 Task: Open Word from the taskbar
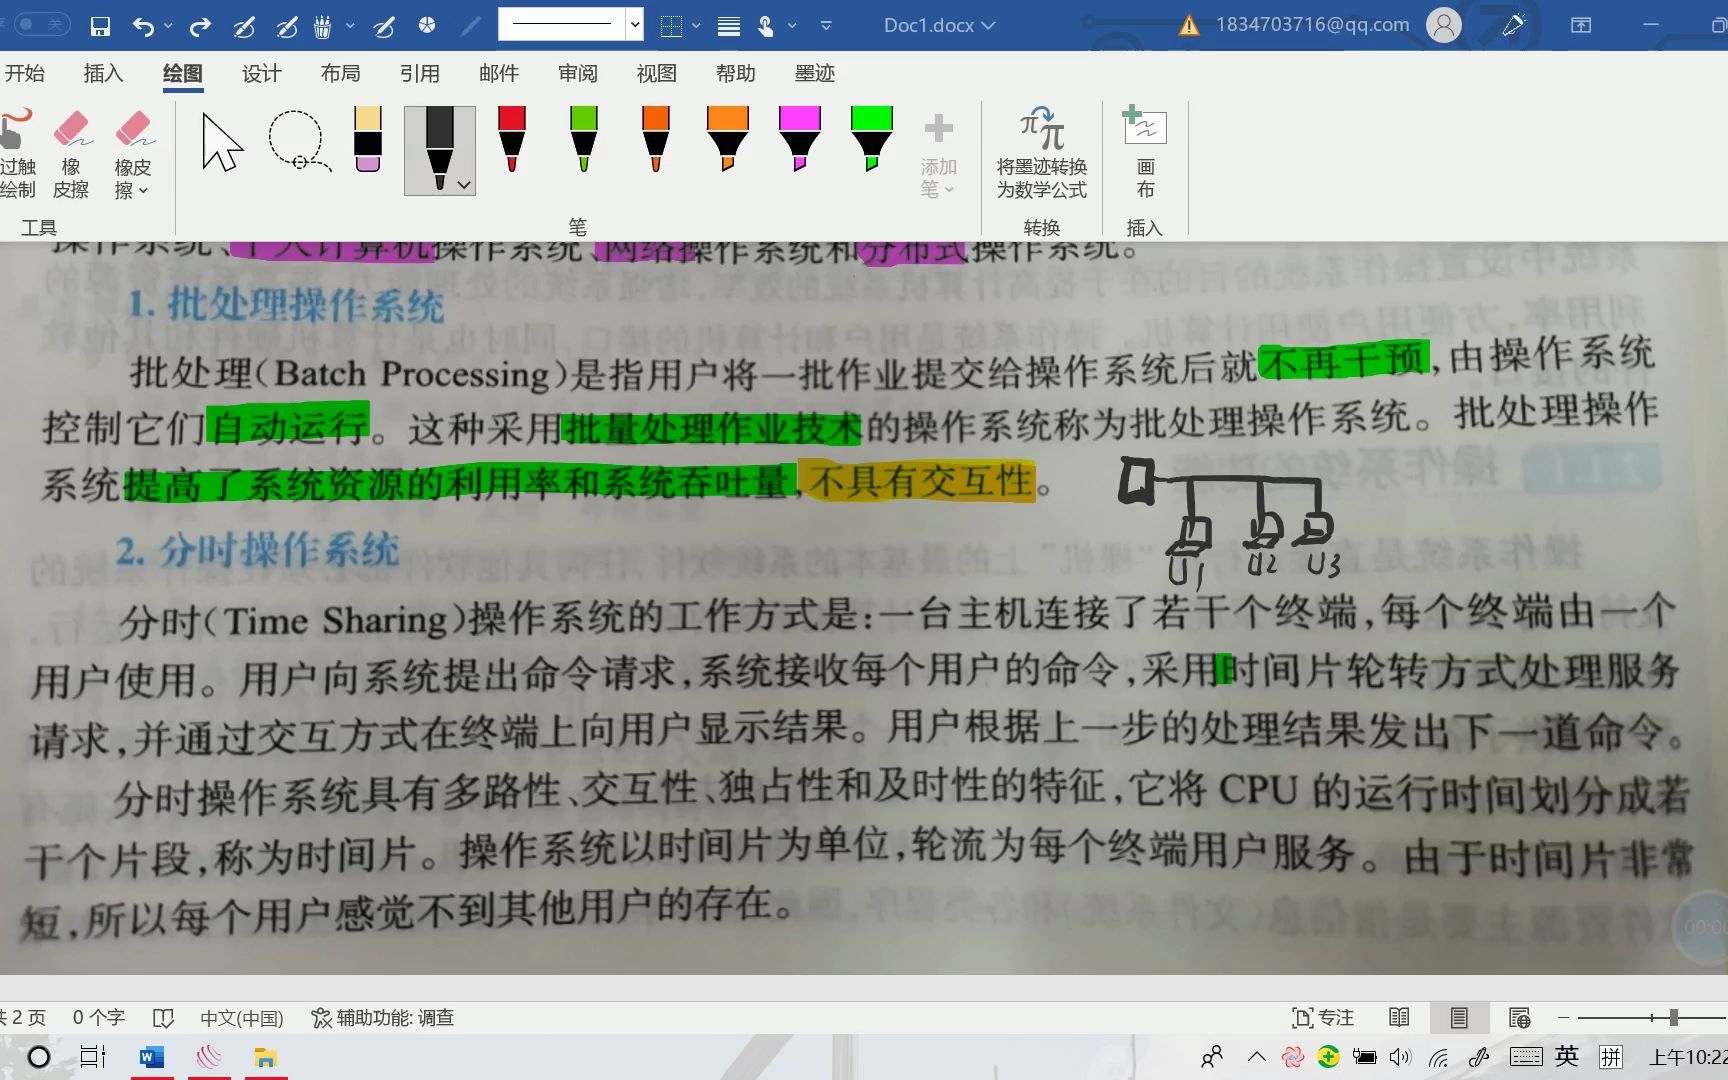[152, 1057]
